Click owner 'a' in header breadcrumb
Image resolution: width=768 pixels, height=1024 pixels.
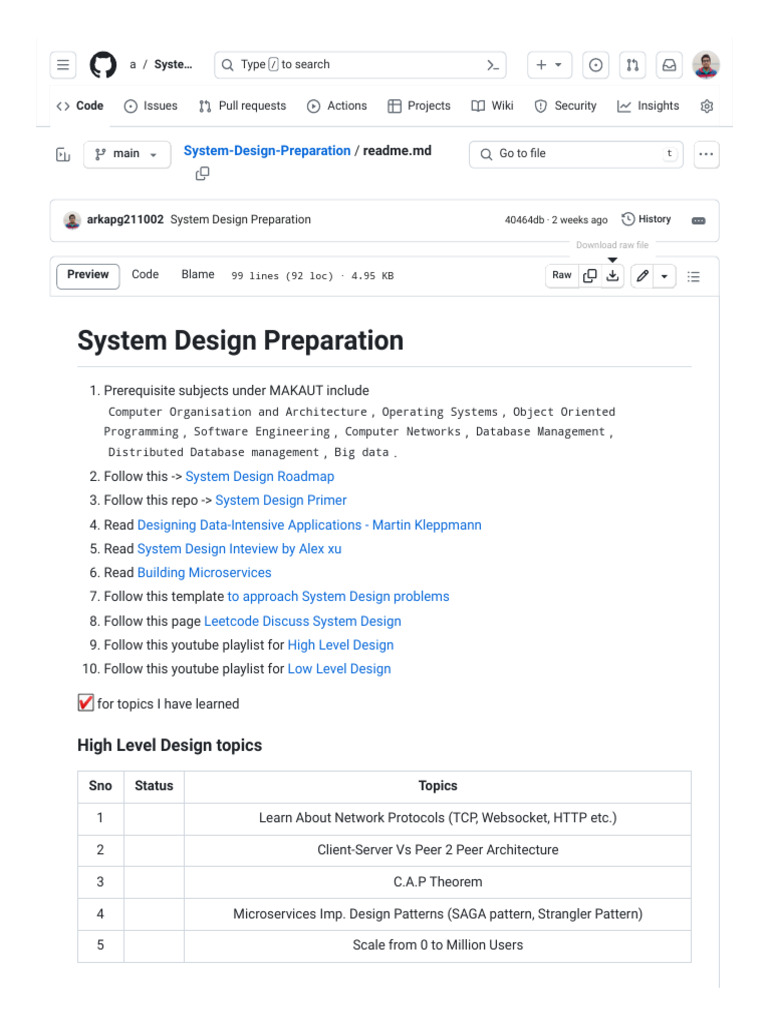133,65
